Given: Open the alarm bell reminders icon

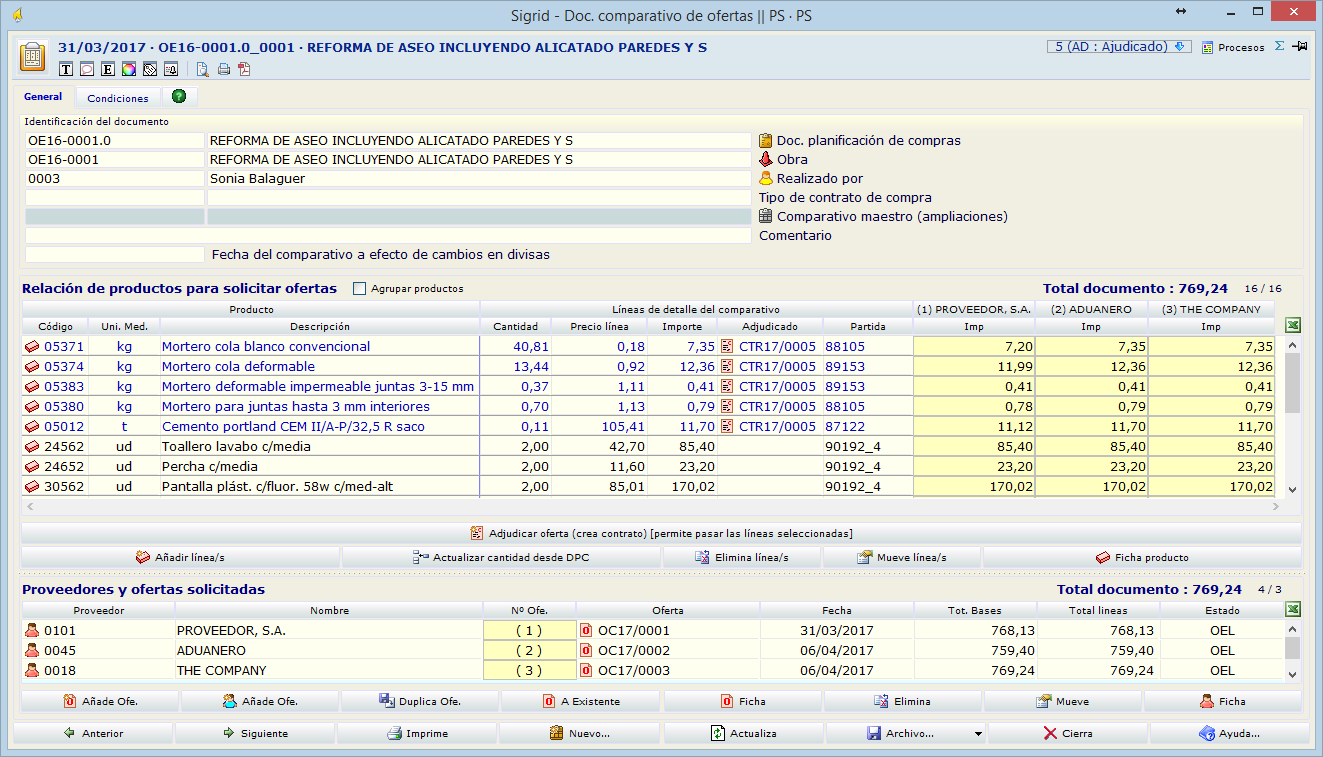Looking at the screenshot, I should click(171, 69).
